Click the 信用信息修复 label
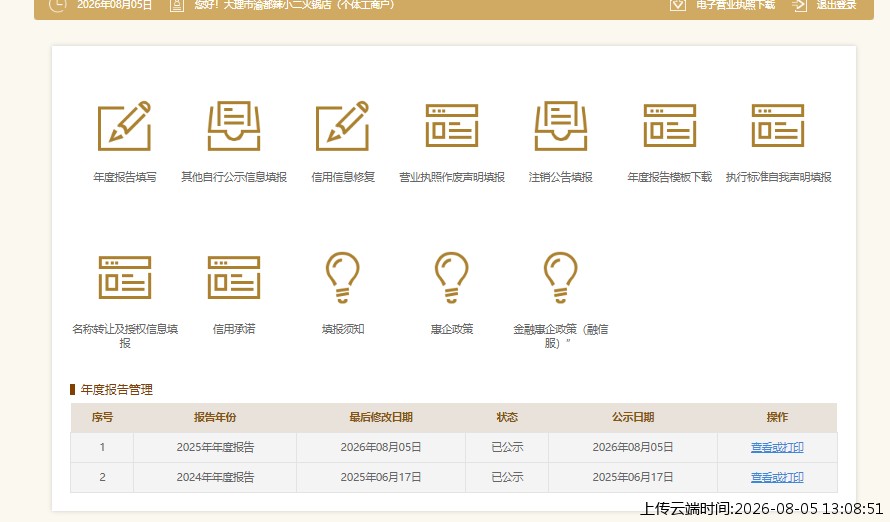890x522 pixels. [343, 177]
